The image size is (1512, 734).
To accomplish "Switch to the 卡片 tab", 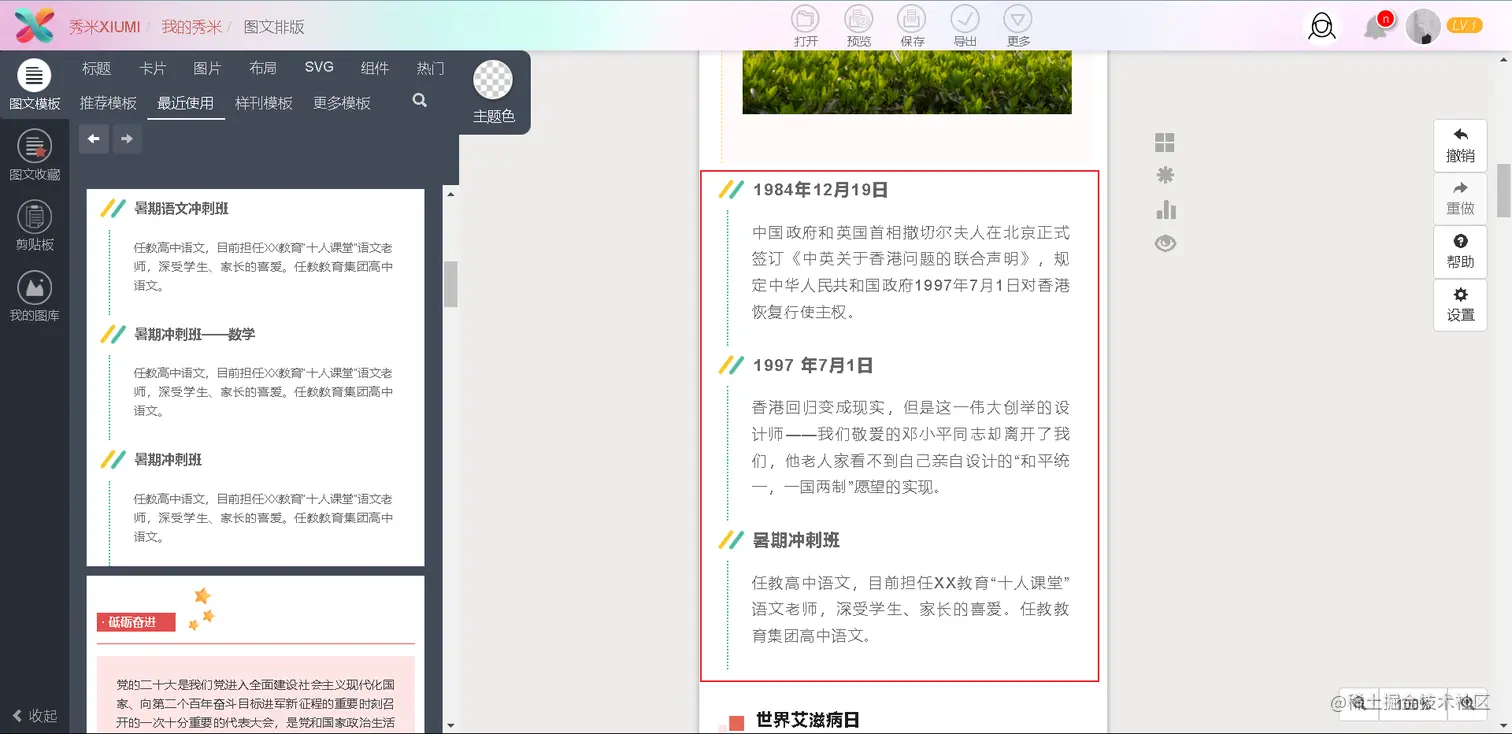I will coord(152,68).
